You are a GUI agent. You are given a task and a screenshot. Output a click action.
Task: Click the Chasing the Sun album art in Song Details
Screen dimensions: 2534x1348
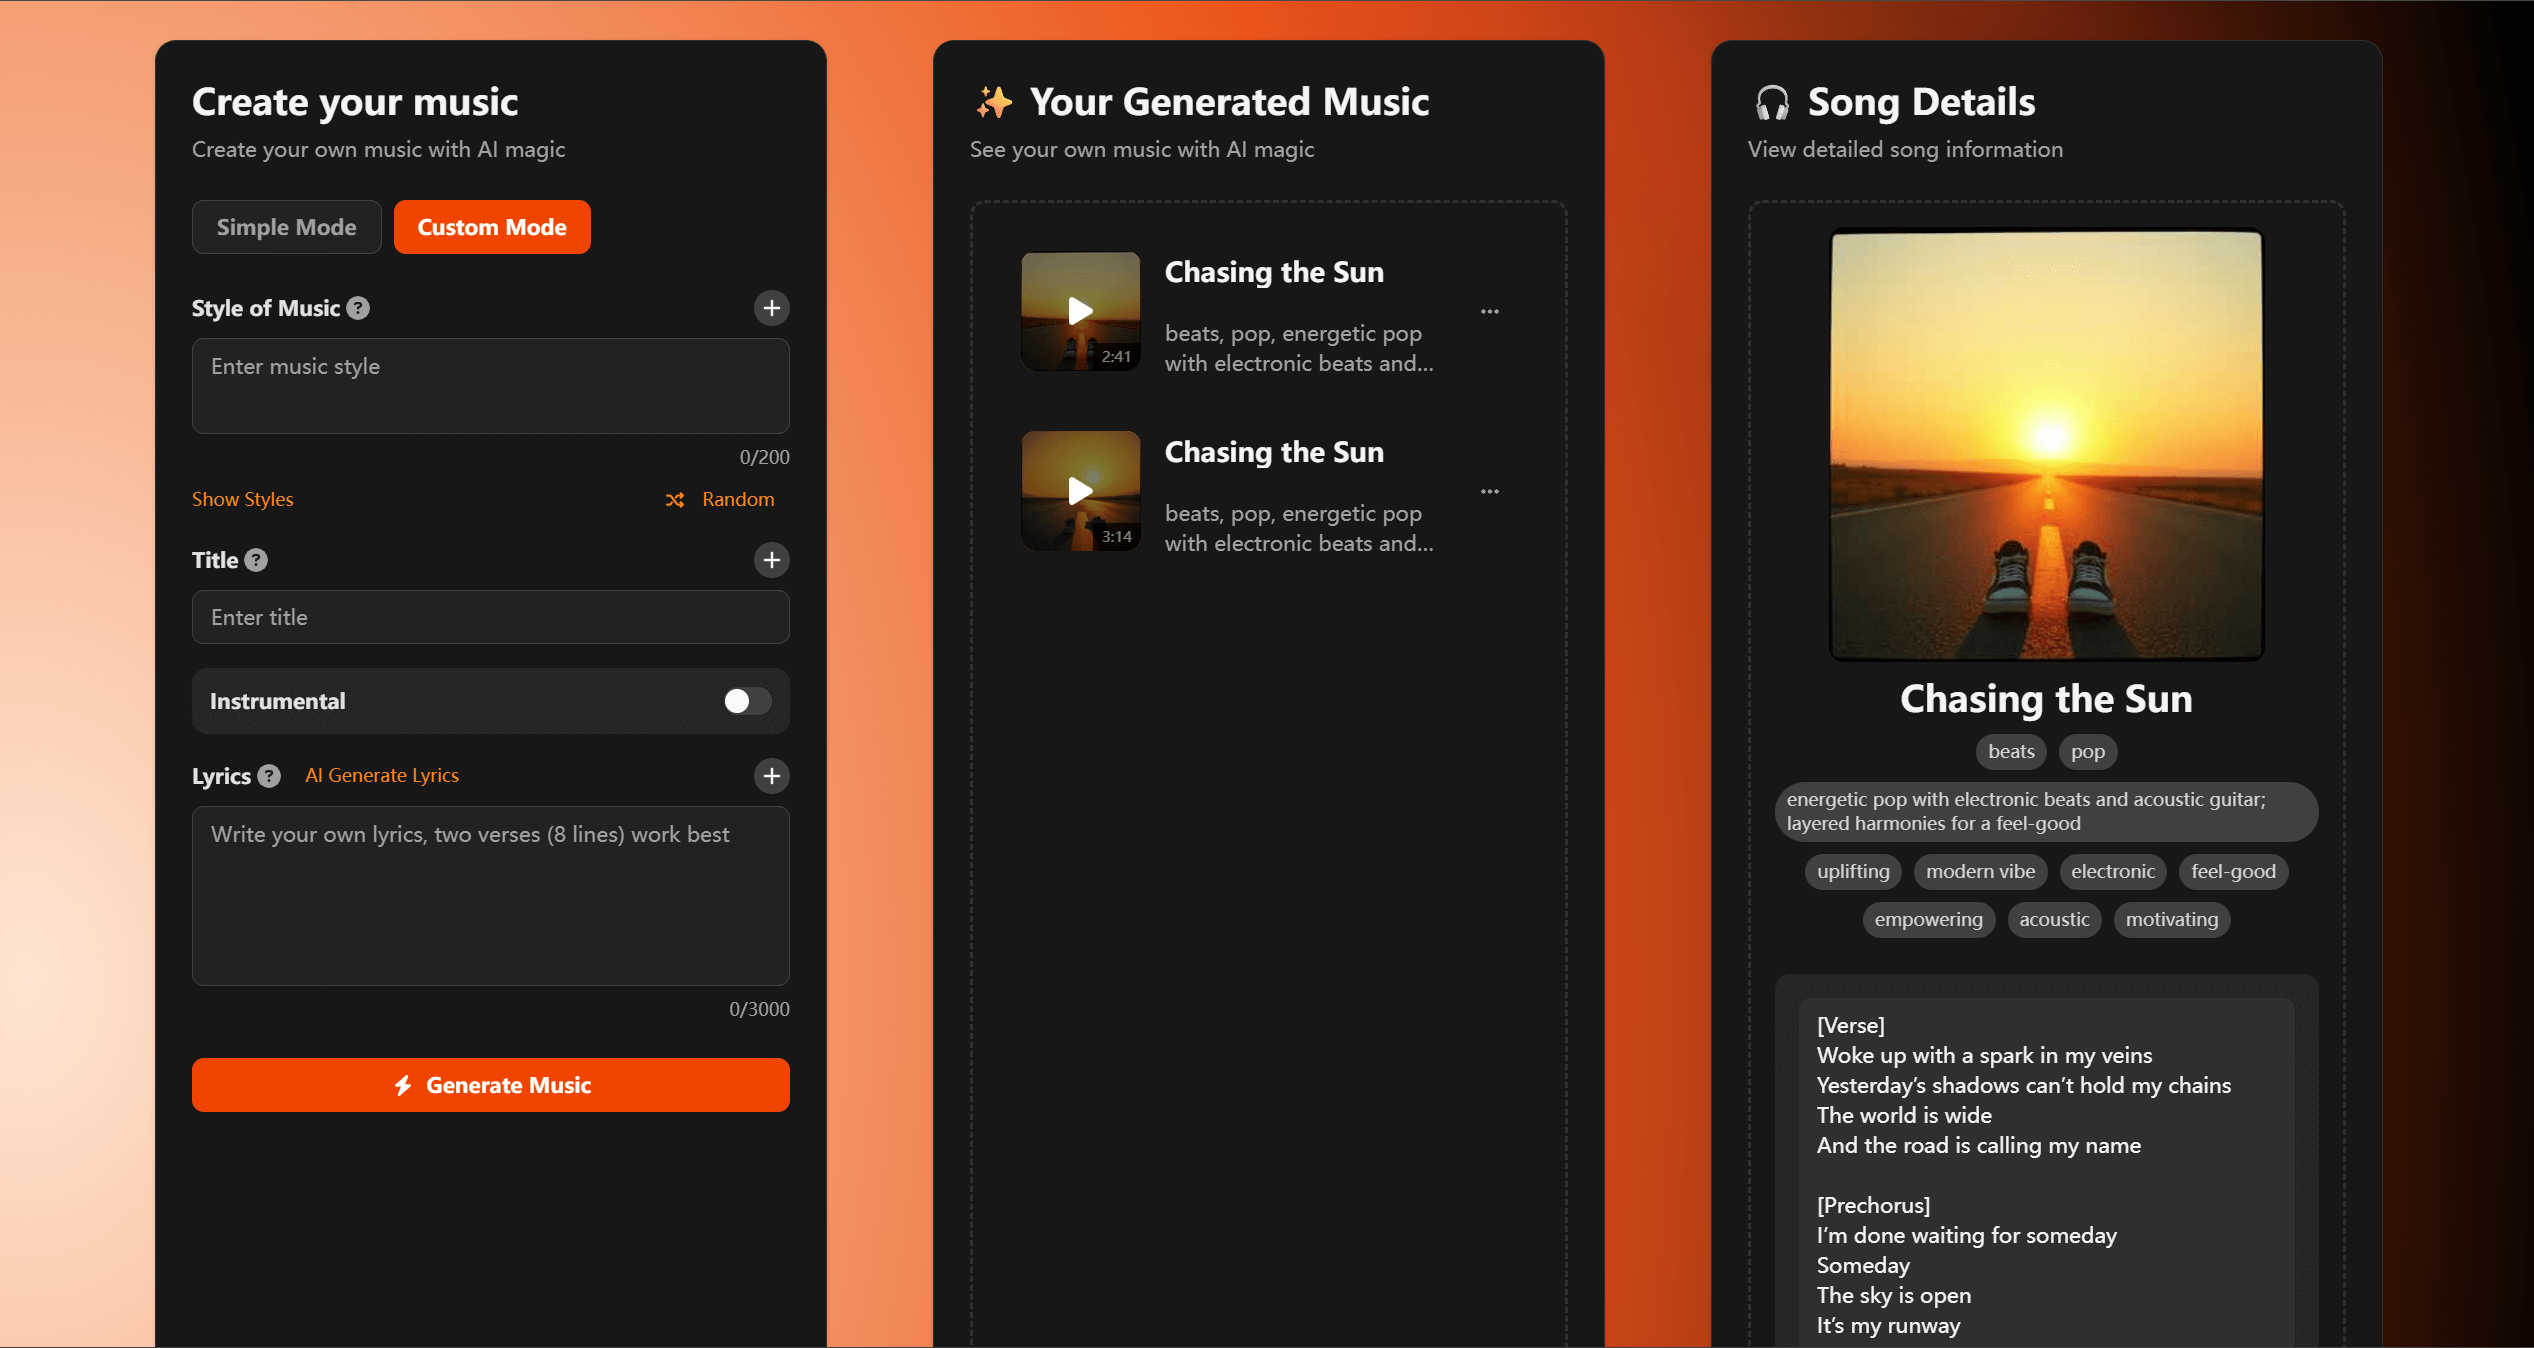coord(2044,446)
